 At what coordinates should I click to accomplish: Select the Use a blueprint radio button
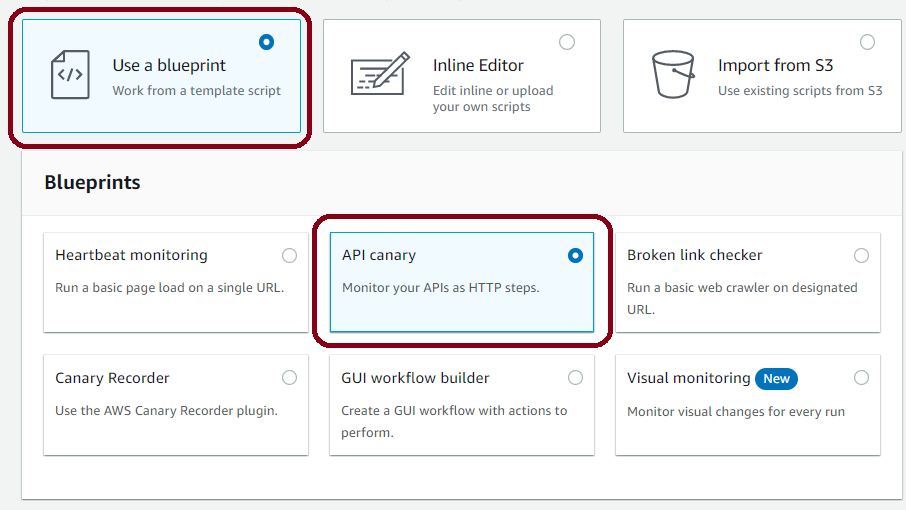pos(266,42)
